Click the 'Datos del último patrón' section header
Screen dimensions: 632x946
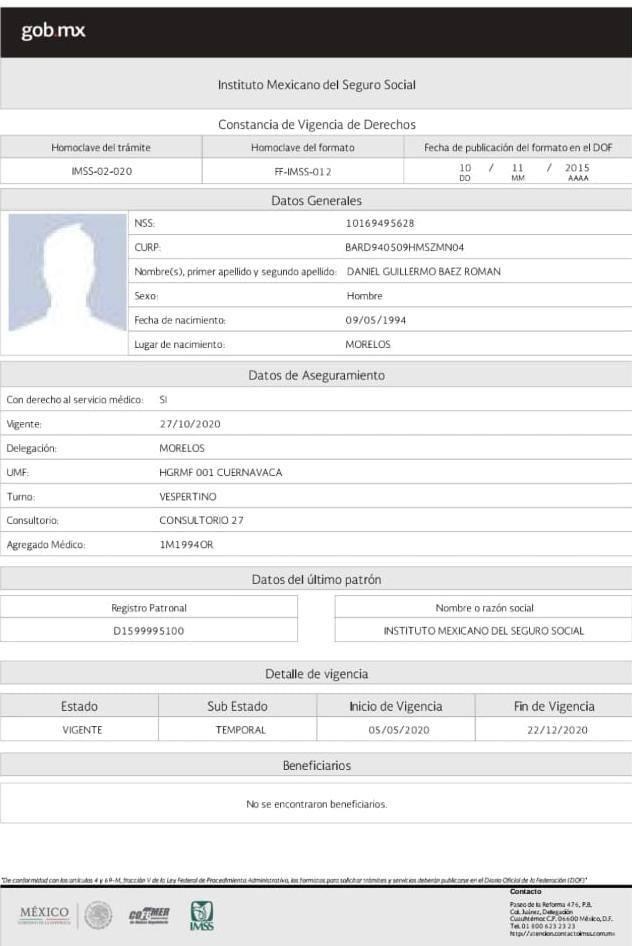317,579
